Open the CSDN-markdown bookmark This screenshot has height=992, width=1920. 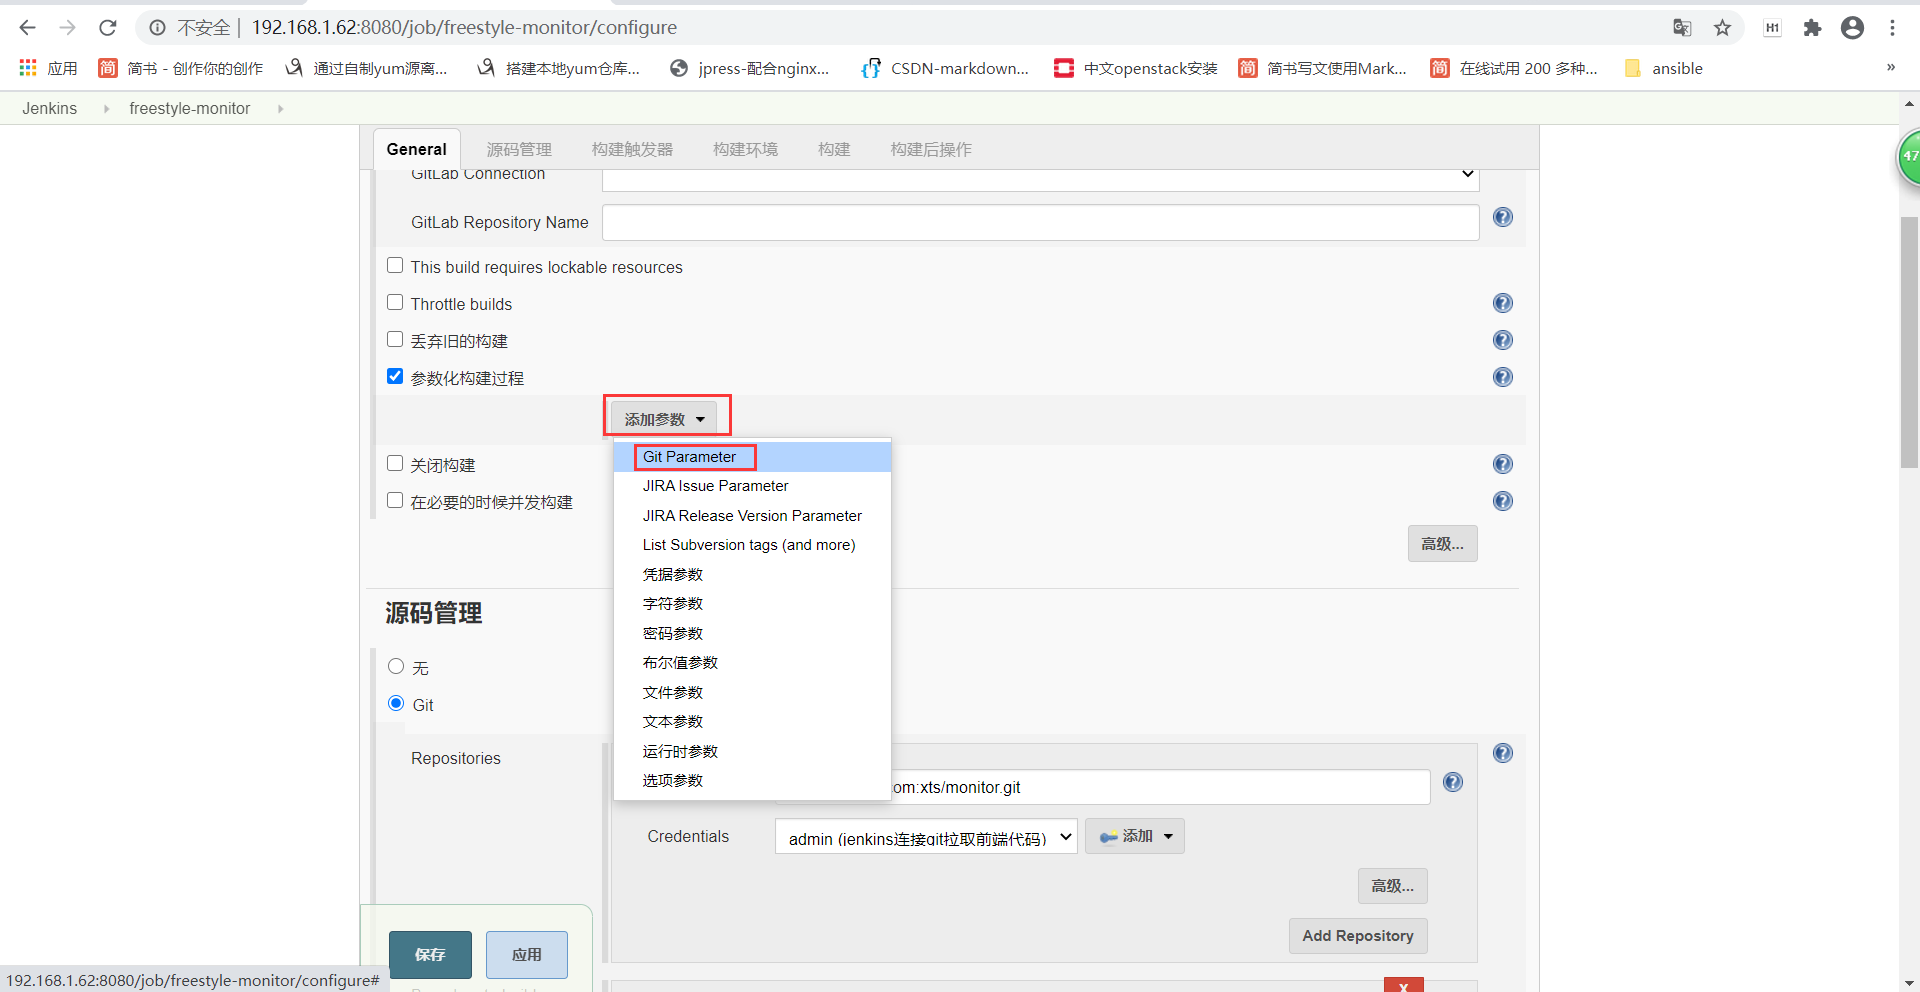coord(945,68)
